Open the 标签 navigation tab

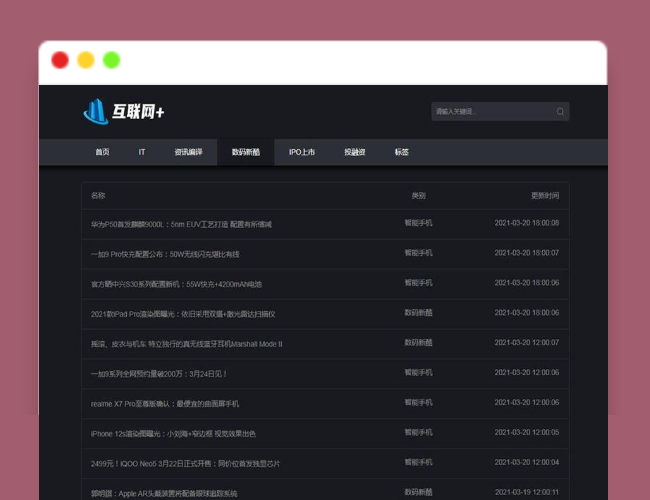pos(401,152)
